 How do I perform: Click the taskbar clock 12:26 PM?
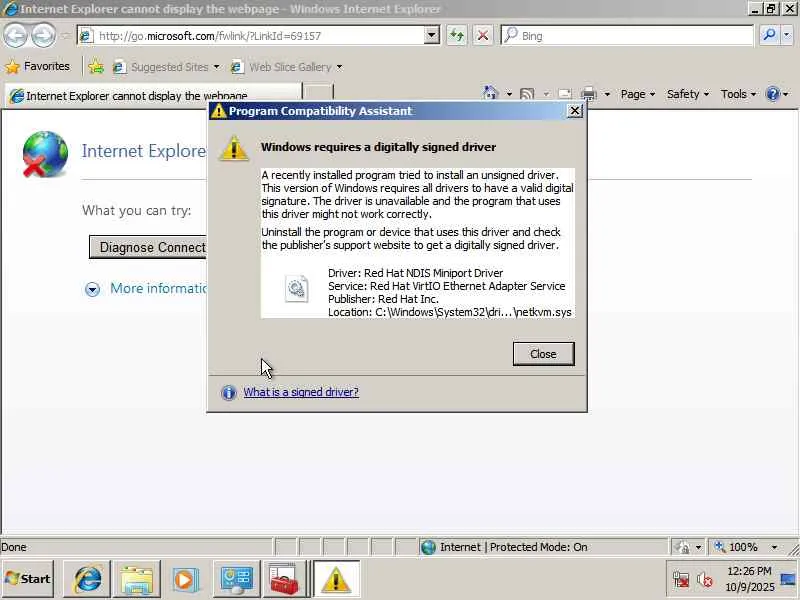pyautogui.click(x=749, y=571)
